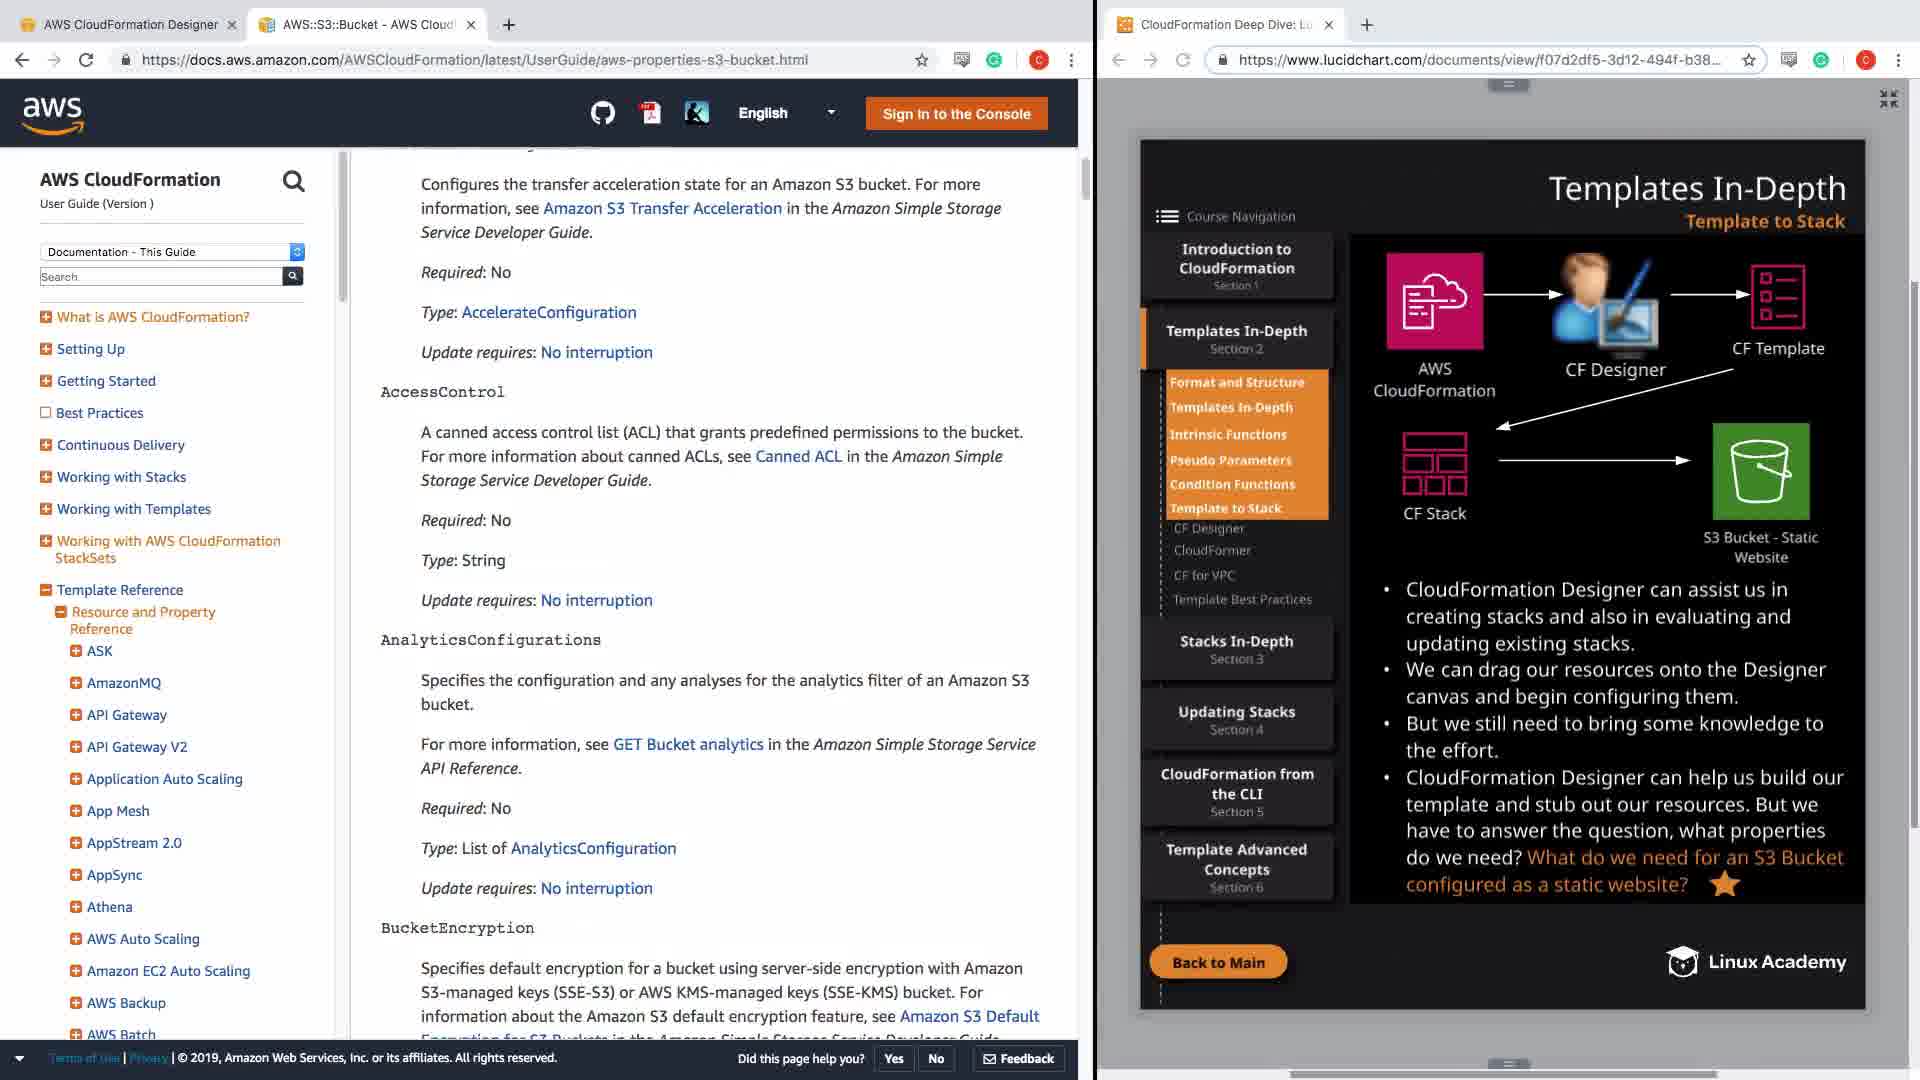
Task: Reload the Lucidchart page
Action: [x=1183, y=60]
